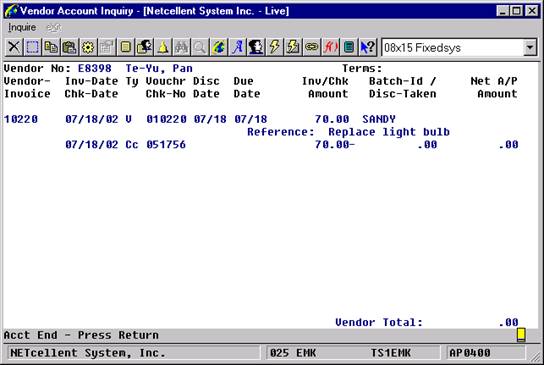Expand the 08x15 Fixedsys font dropdown

click(x=530, y=48)
